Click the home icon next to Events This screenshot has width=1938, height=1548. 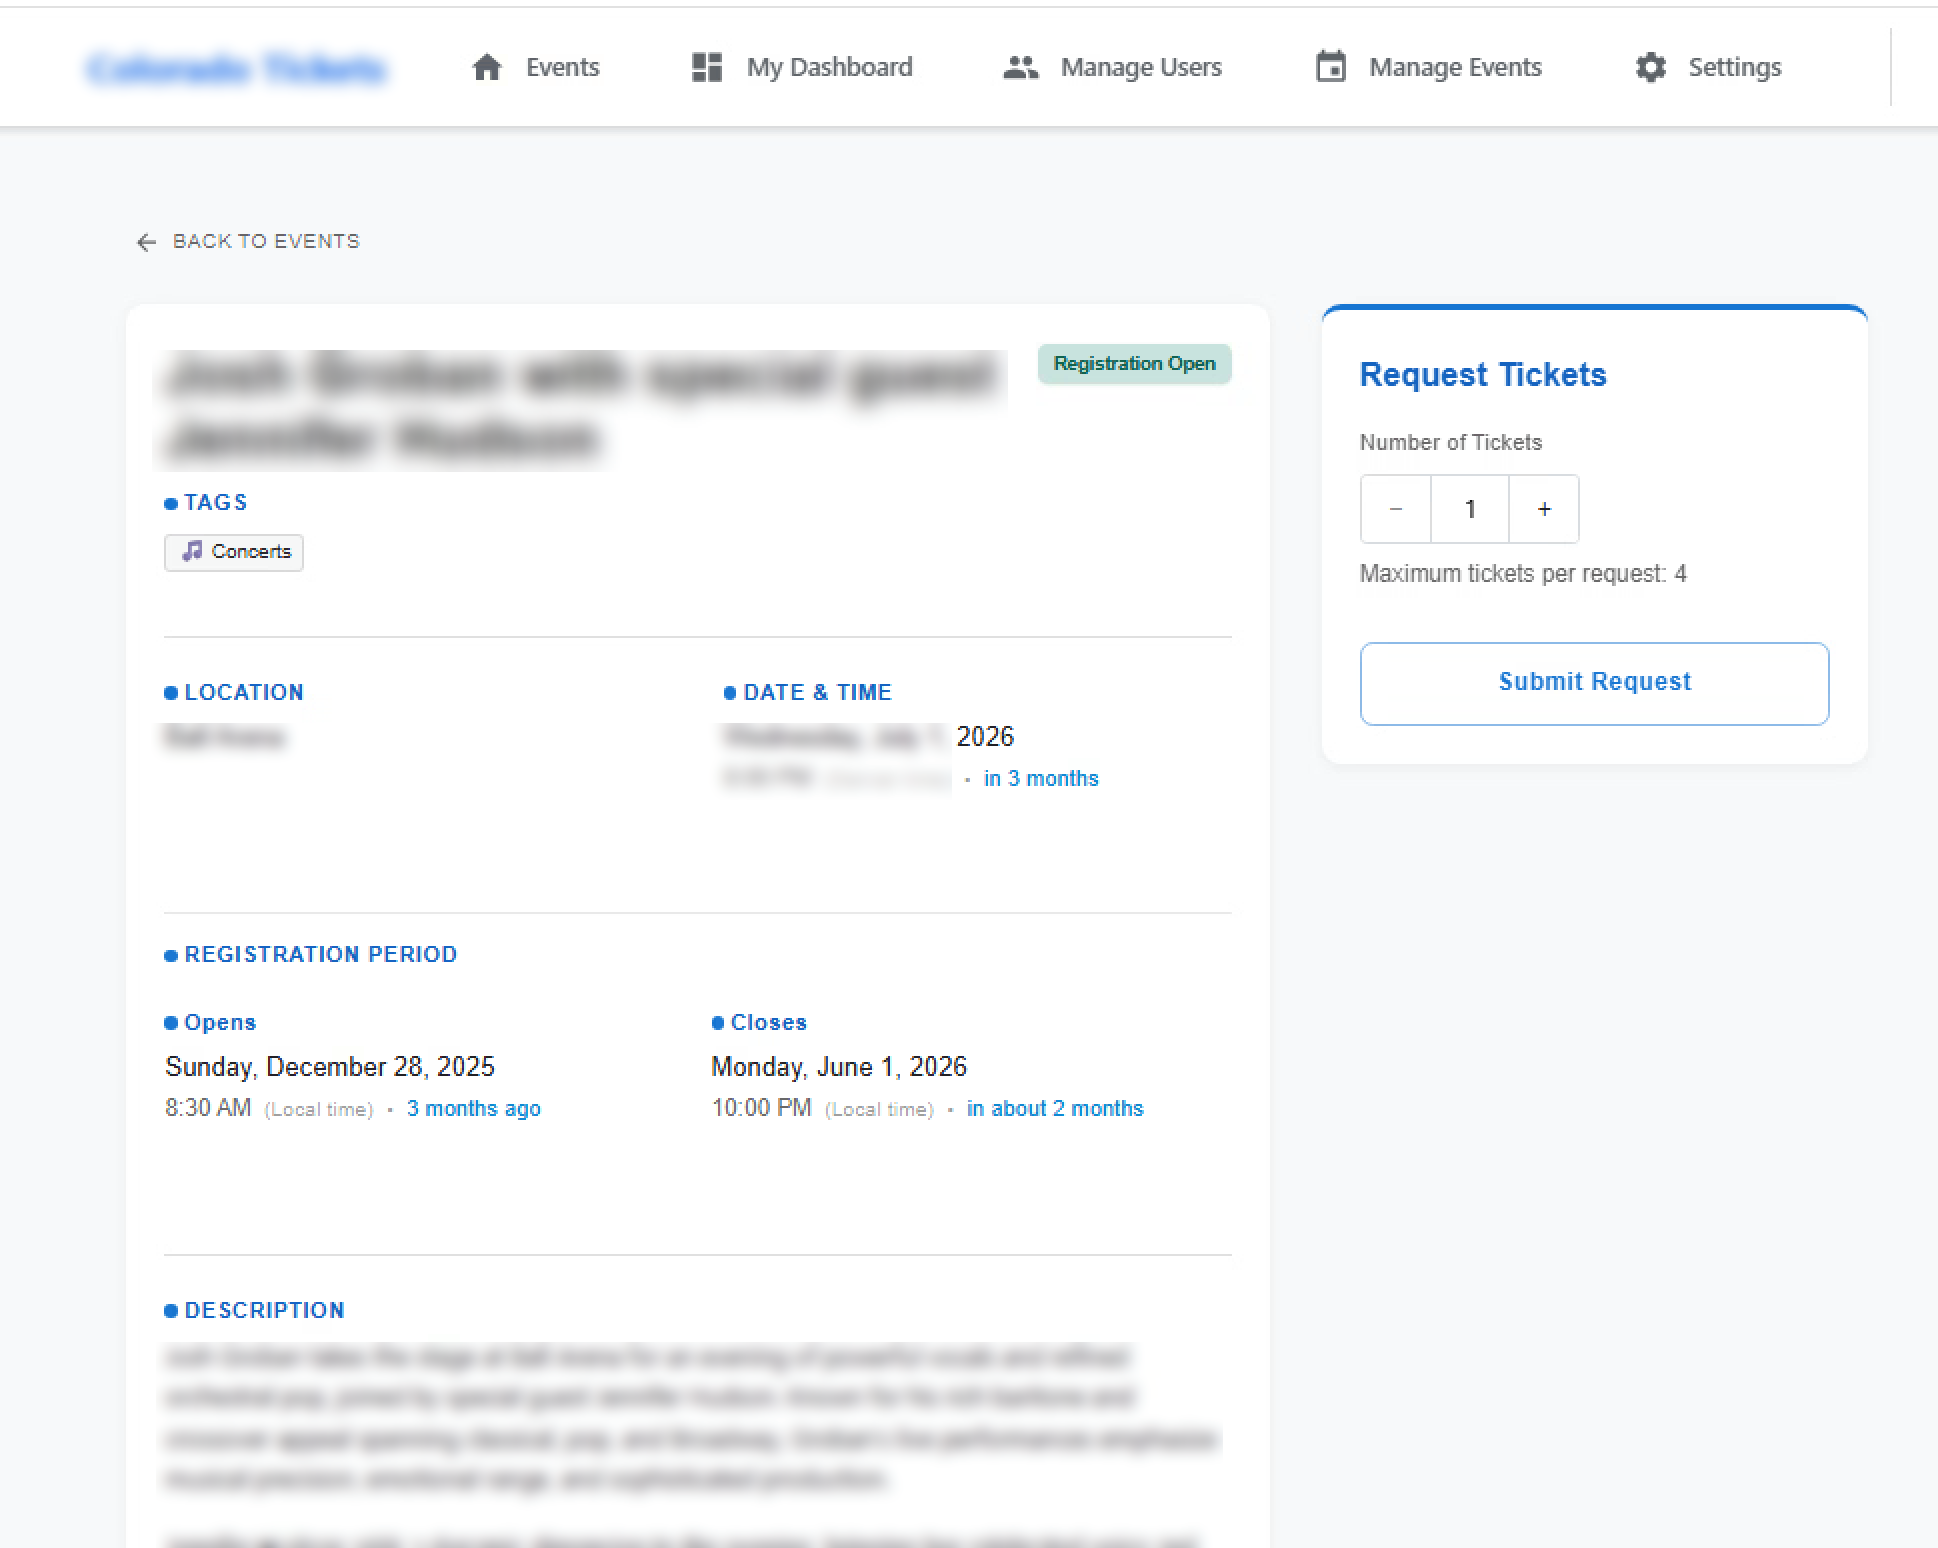[487, 67]
